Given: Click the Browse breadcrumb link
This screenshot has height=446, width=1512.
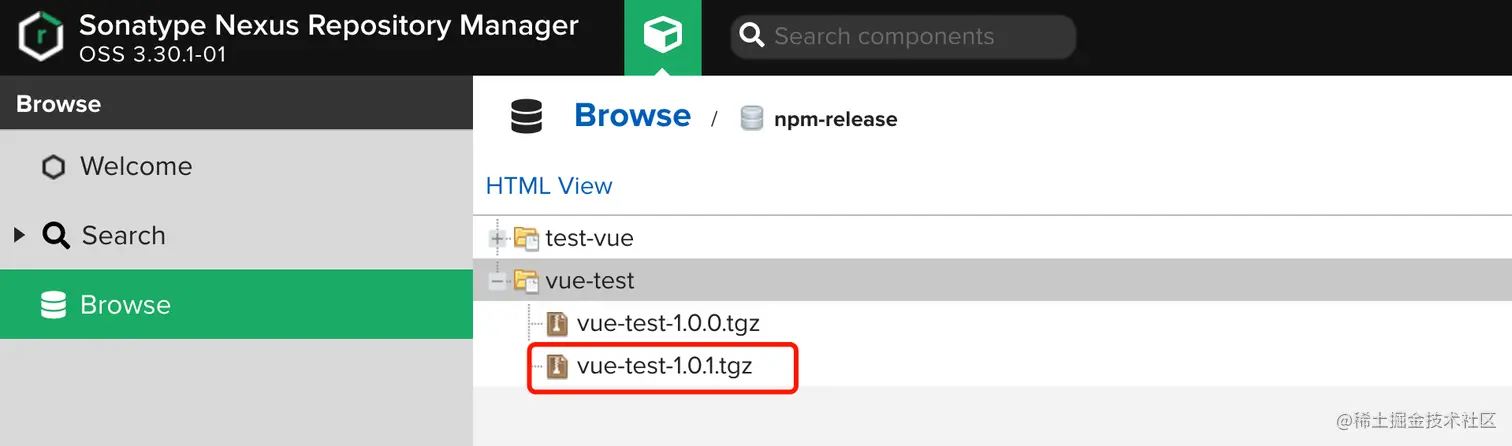Looking at the screenshot, I should (x=632, y=116).
